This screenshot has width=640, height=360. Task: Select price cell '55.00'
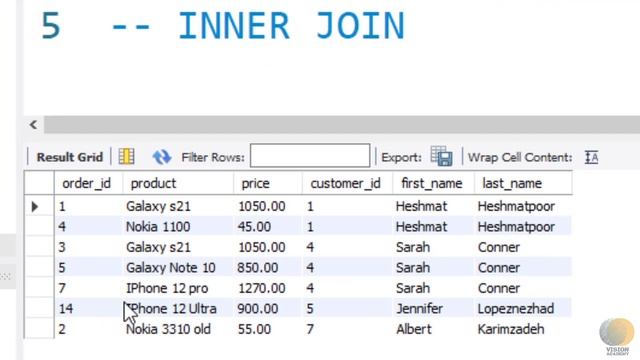[x=254, y=329]
